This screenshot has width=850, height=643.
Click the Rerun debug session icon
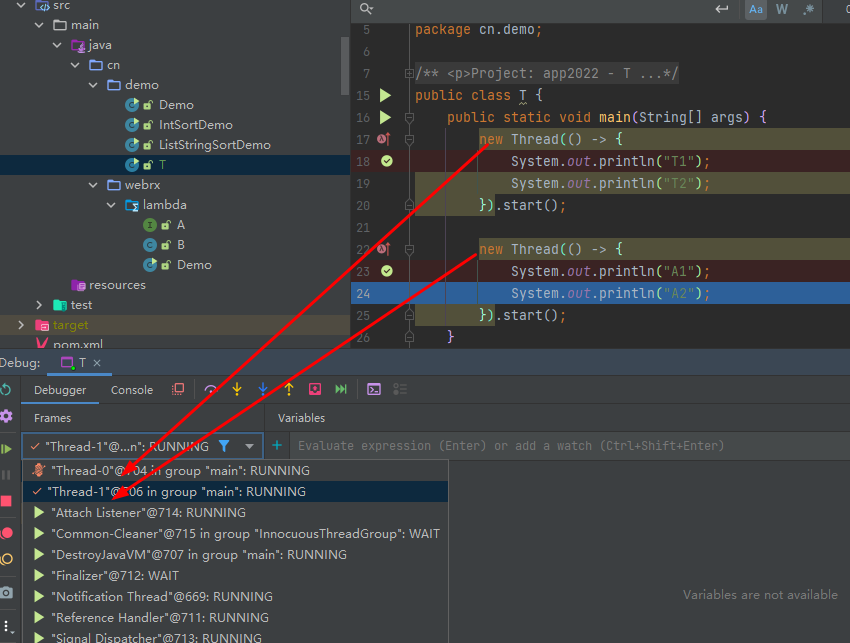coord(6,389)
